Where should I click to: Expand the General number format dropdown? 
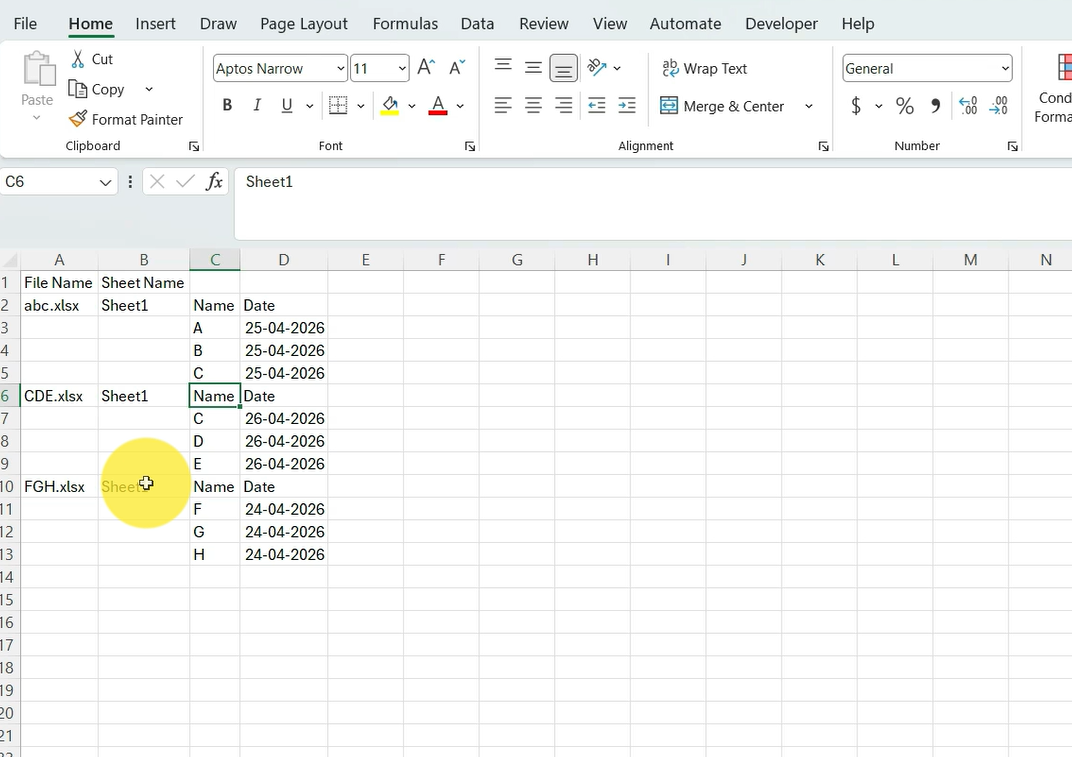pos(1005,68)
